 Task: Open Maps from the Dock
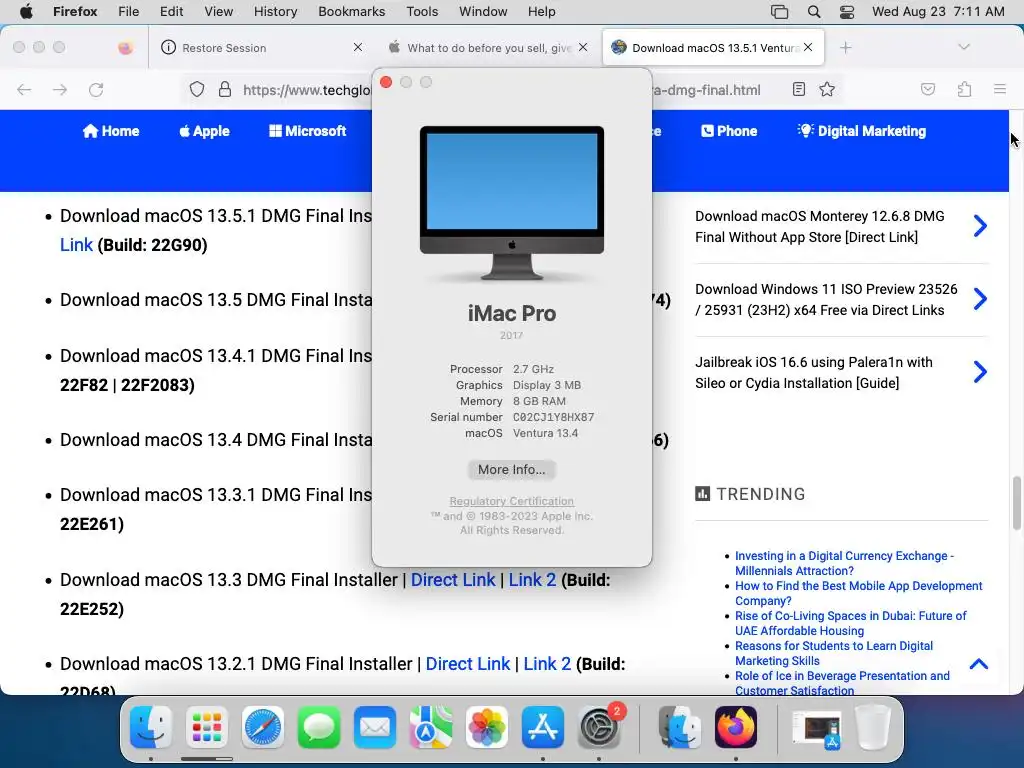click(431, 727)
